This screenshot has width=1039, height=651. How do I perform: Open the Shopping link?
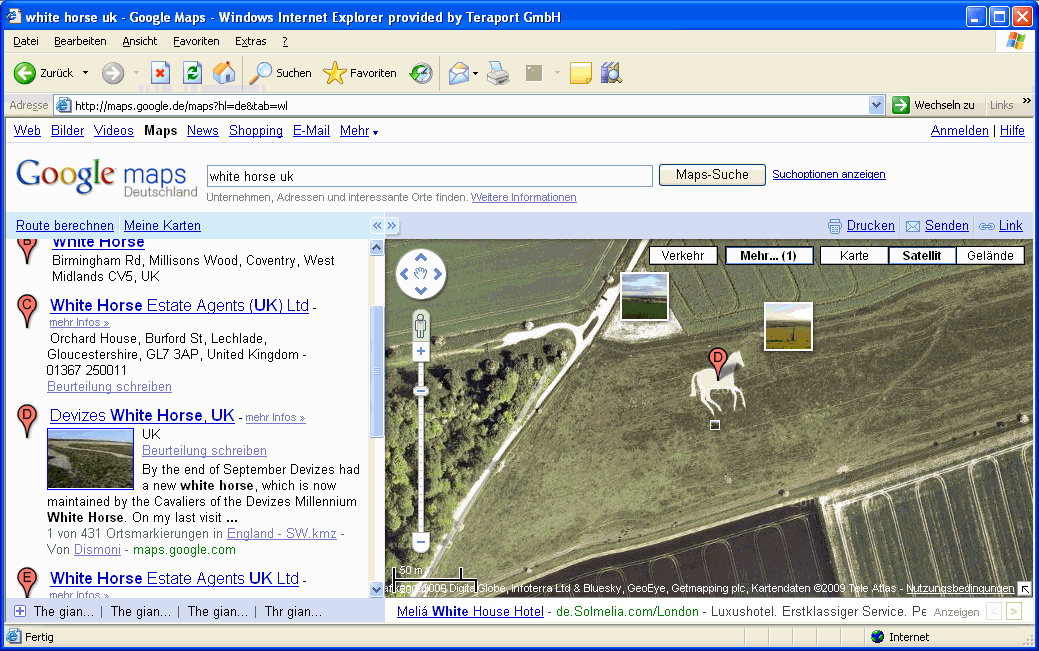click(x=256, y=131)
